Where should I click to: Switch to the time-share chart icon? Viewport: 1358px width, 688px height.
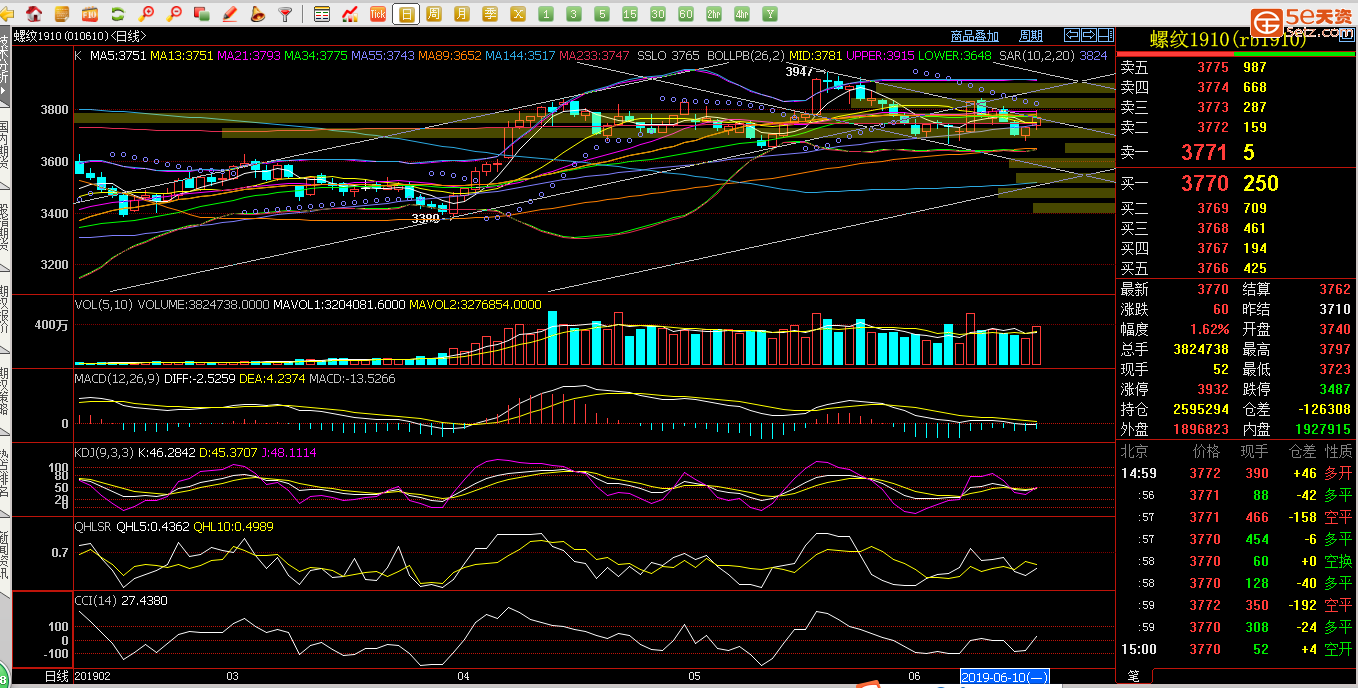[x=350, y=14]
